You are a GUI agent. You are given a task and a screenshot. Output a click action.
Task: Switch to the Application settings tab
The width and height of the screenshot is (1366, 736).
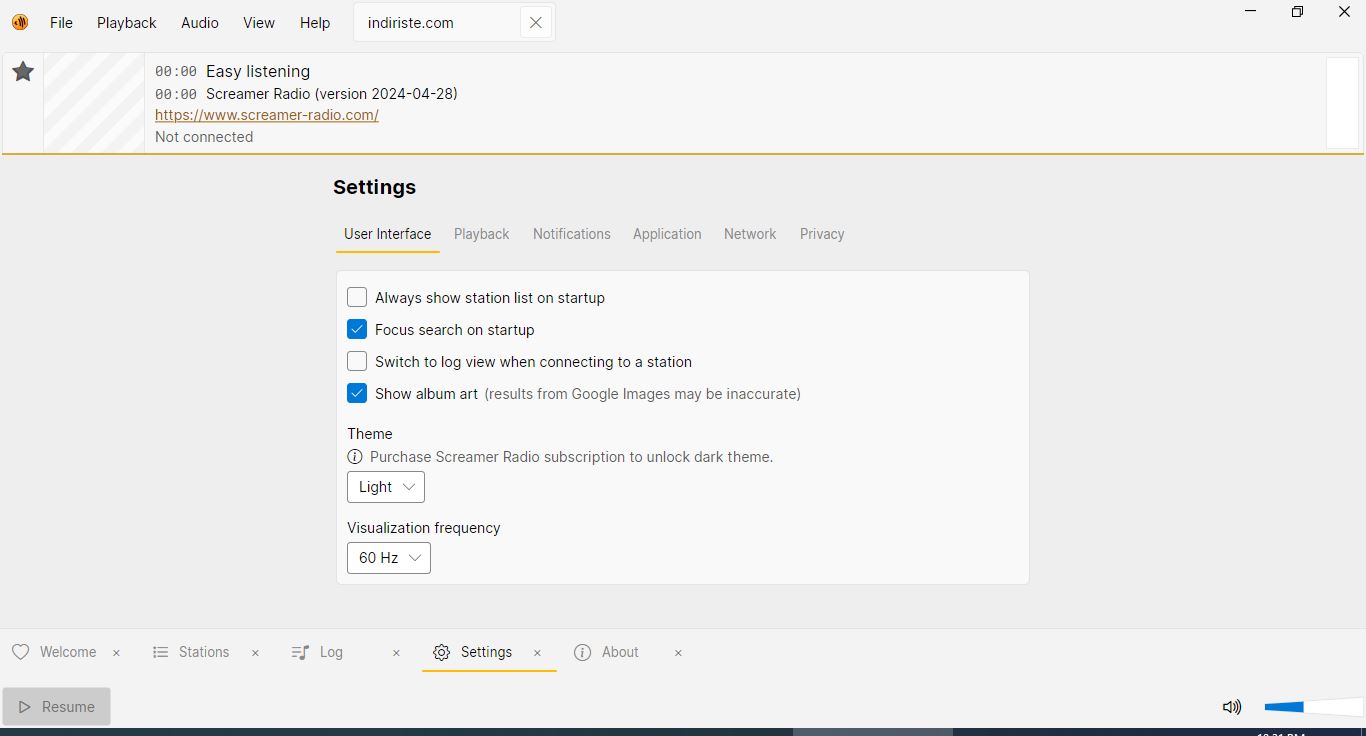coord(667,234)
